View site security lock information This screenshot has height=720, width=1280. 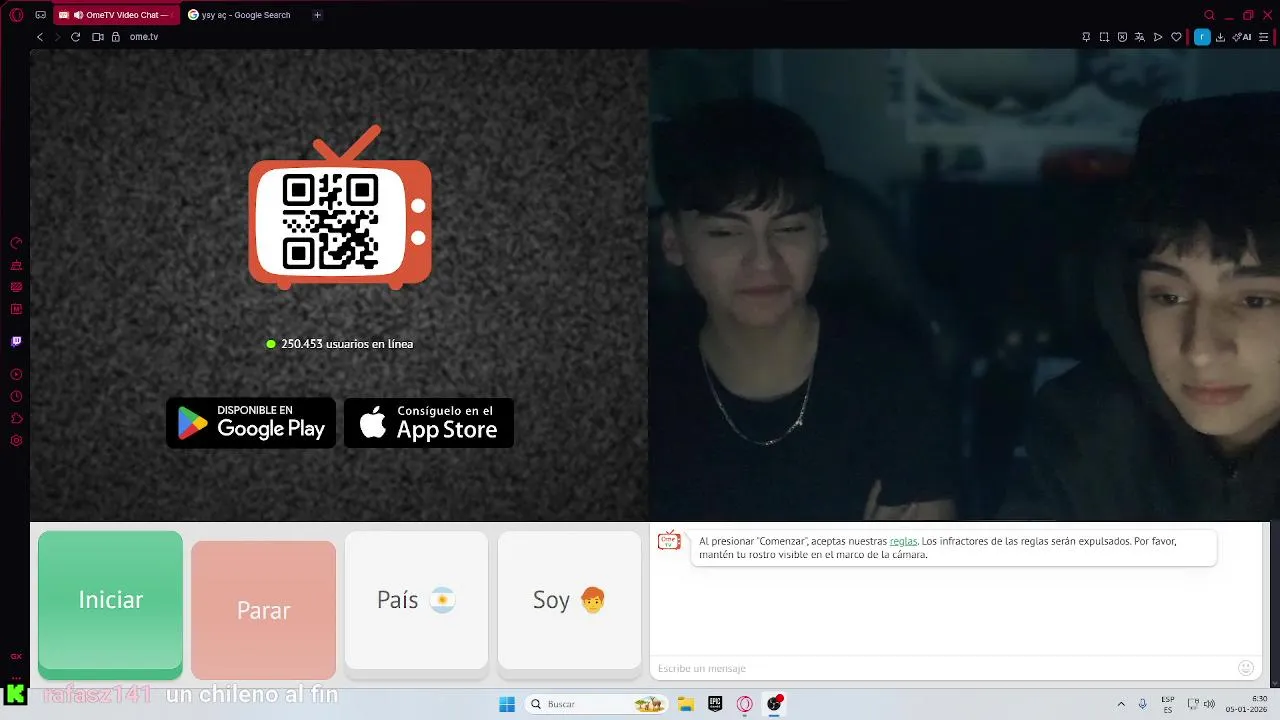(116, 37)
